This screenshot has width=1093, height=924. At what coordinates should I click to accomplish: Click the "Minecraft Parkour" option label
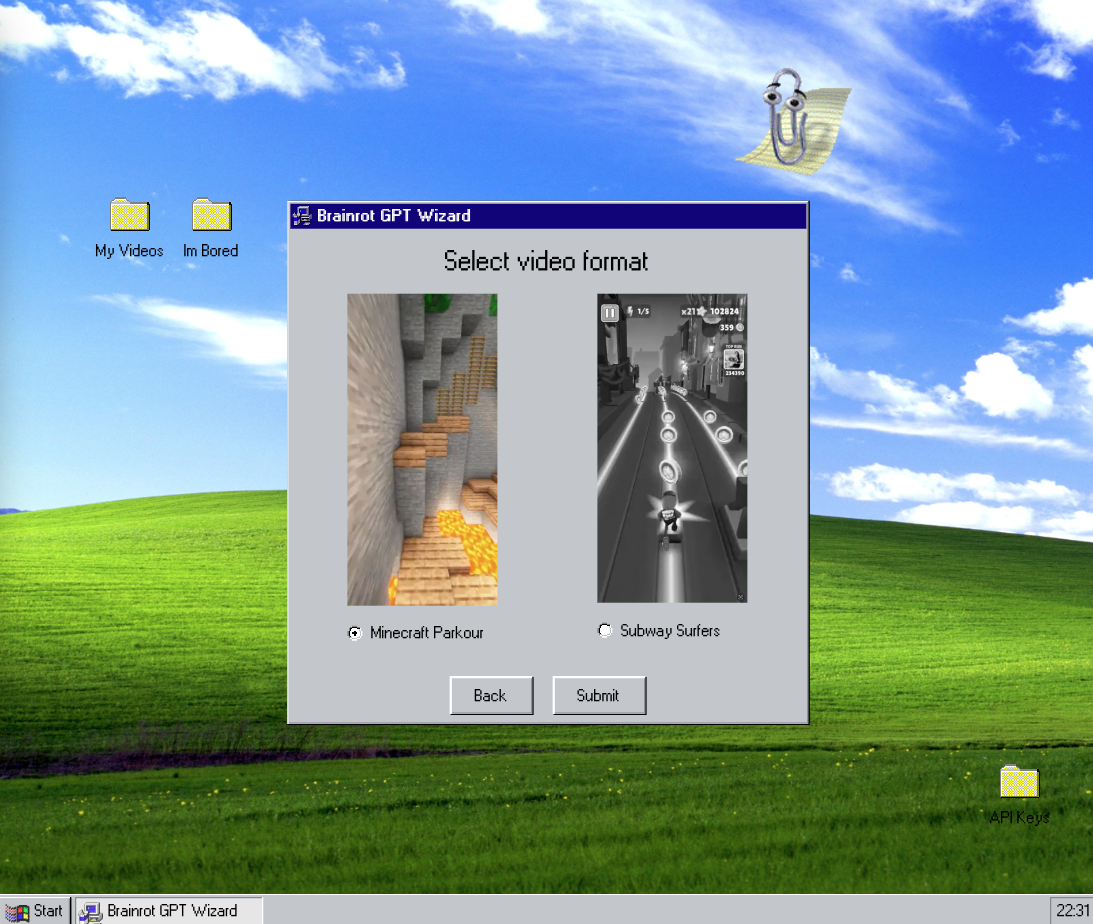coord(427,633)
